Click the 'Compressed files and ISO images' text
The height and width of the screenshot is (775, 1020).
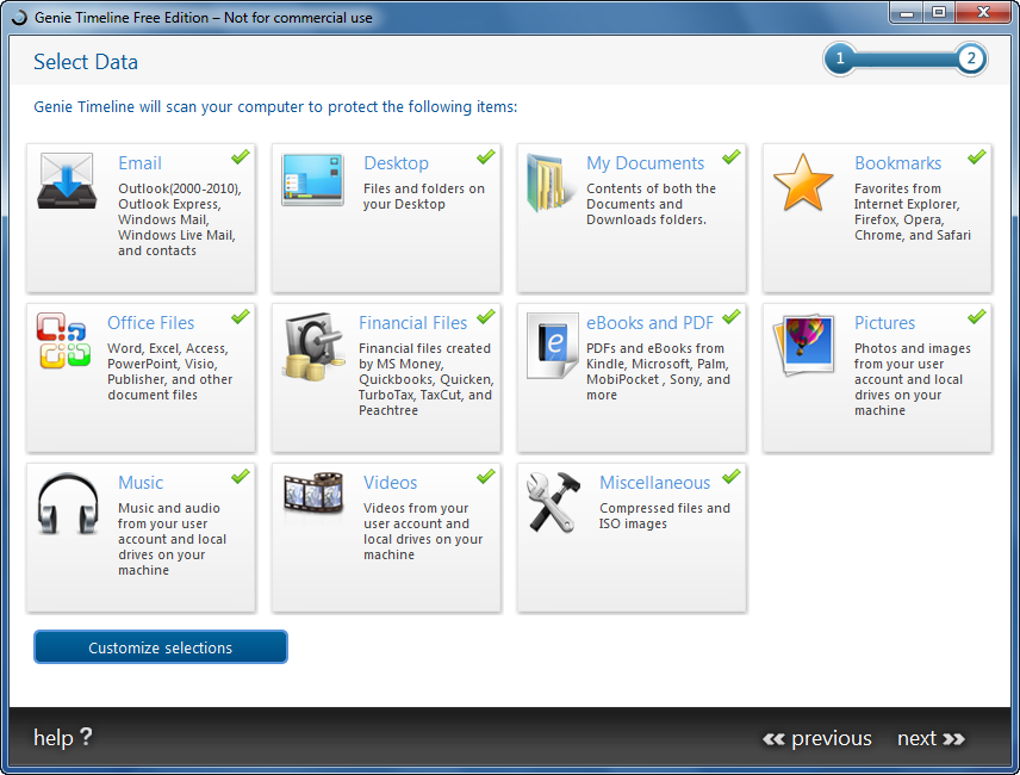pos(664,515)
